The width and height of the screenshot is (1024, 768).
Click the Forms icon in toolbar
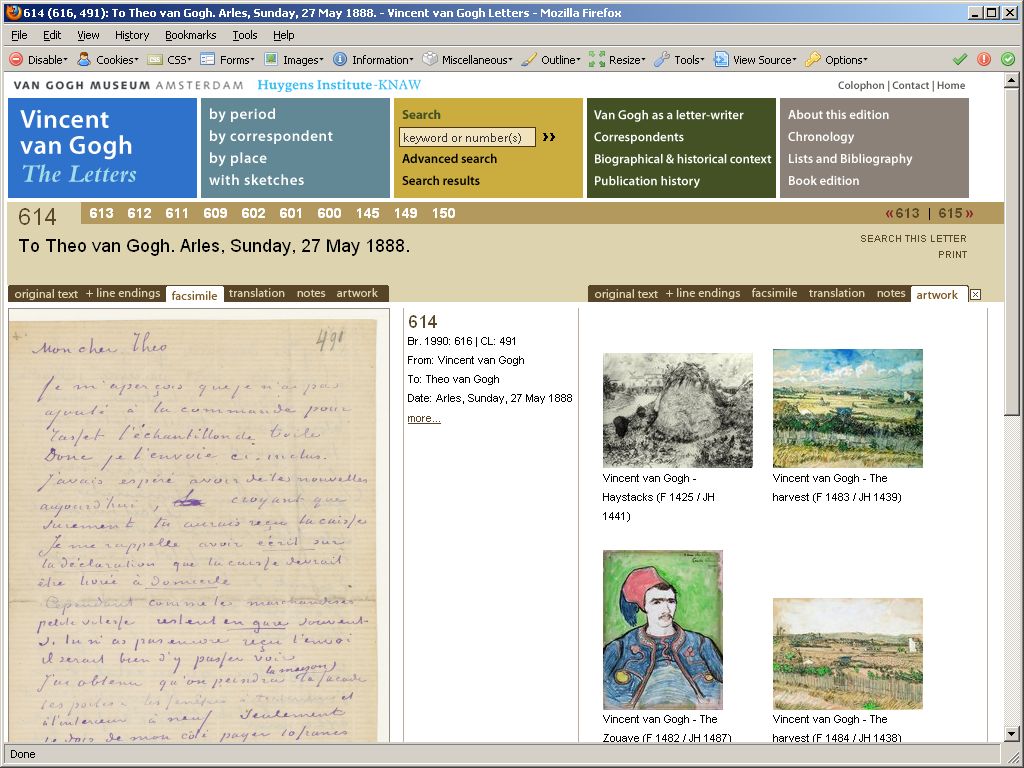pos(208,59)
